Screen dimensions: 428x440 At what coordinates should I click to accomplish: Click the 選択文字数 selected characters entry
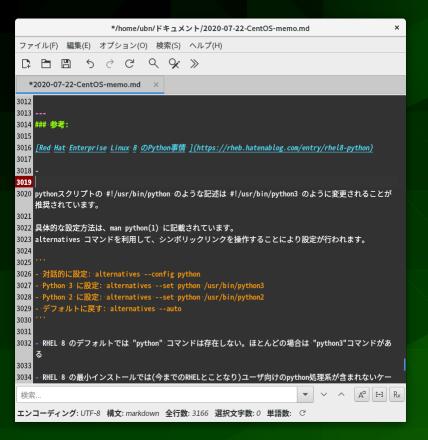(x=238, y=413)
